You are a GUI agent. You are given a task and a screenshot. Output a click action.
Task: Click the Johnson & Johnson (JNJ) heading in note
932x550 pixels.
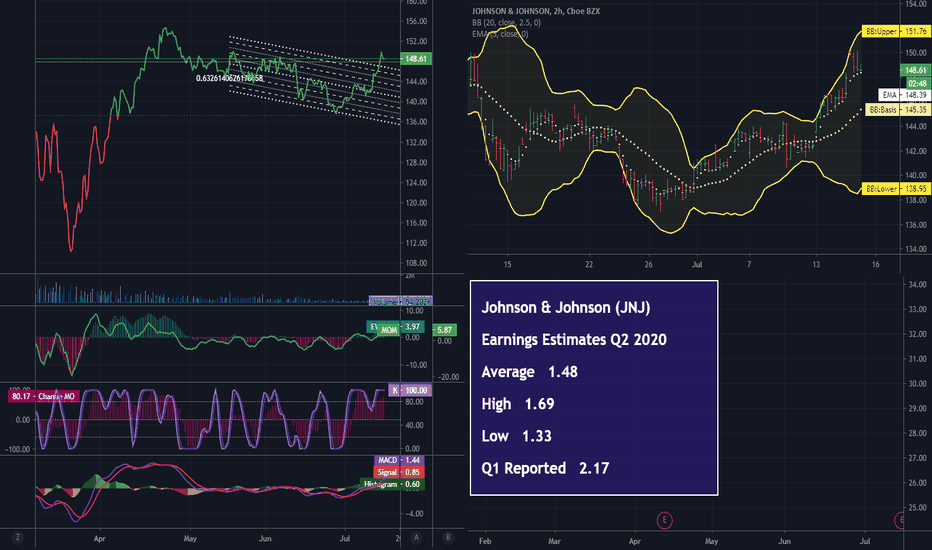[x=566, y=307]
